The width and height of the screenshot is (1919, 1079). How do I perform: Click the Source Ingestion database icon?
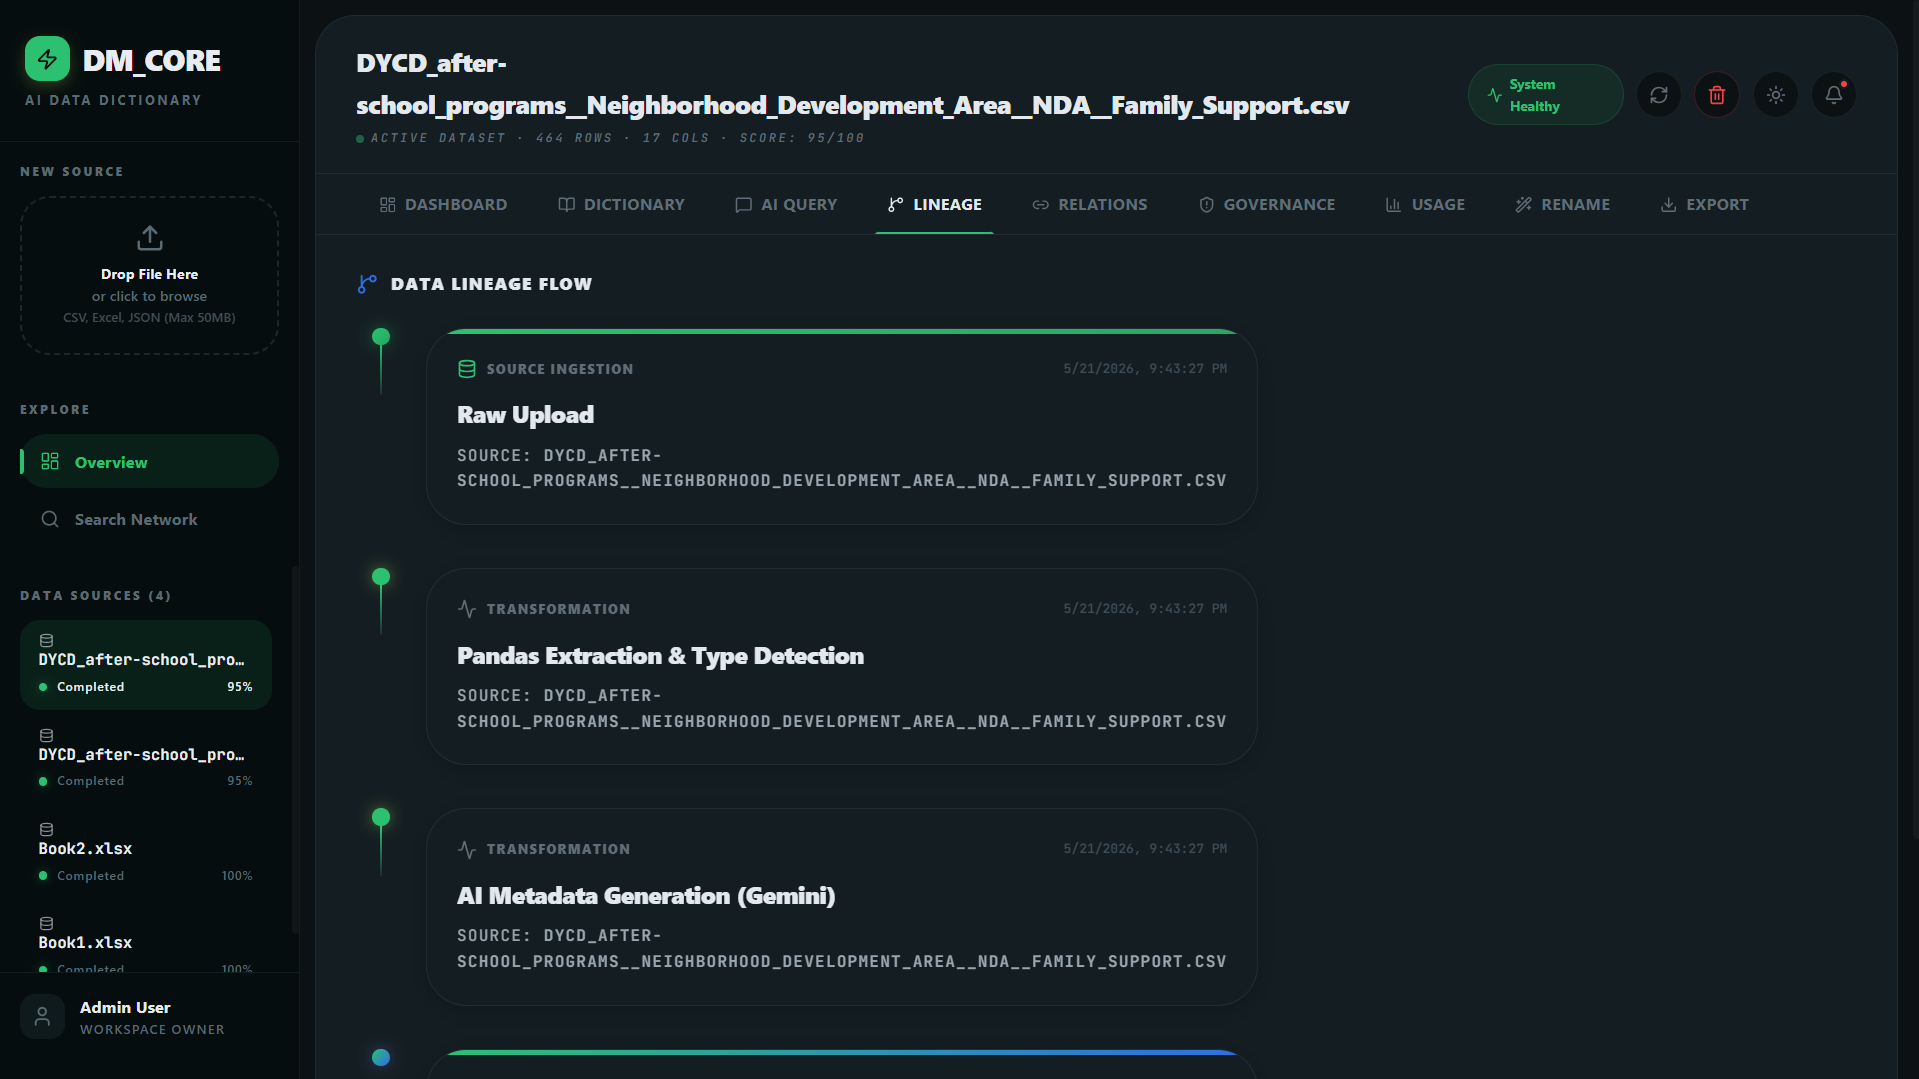[466, 369]
